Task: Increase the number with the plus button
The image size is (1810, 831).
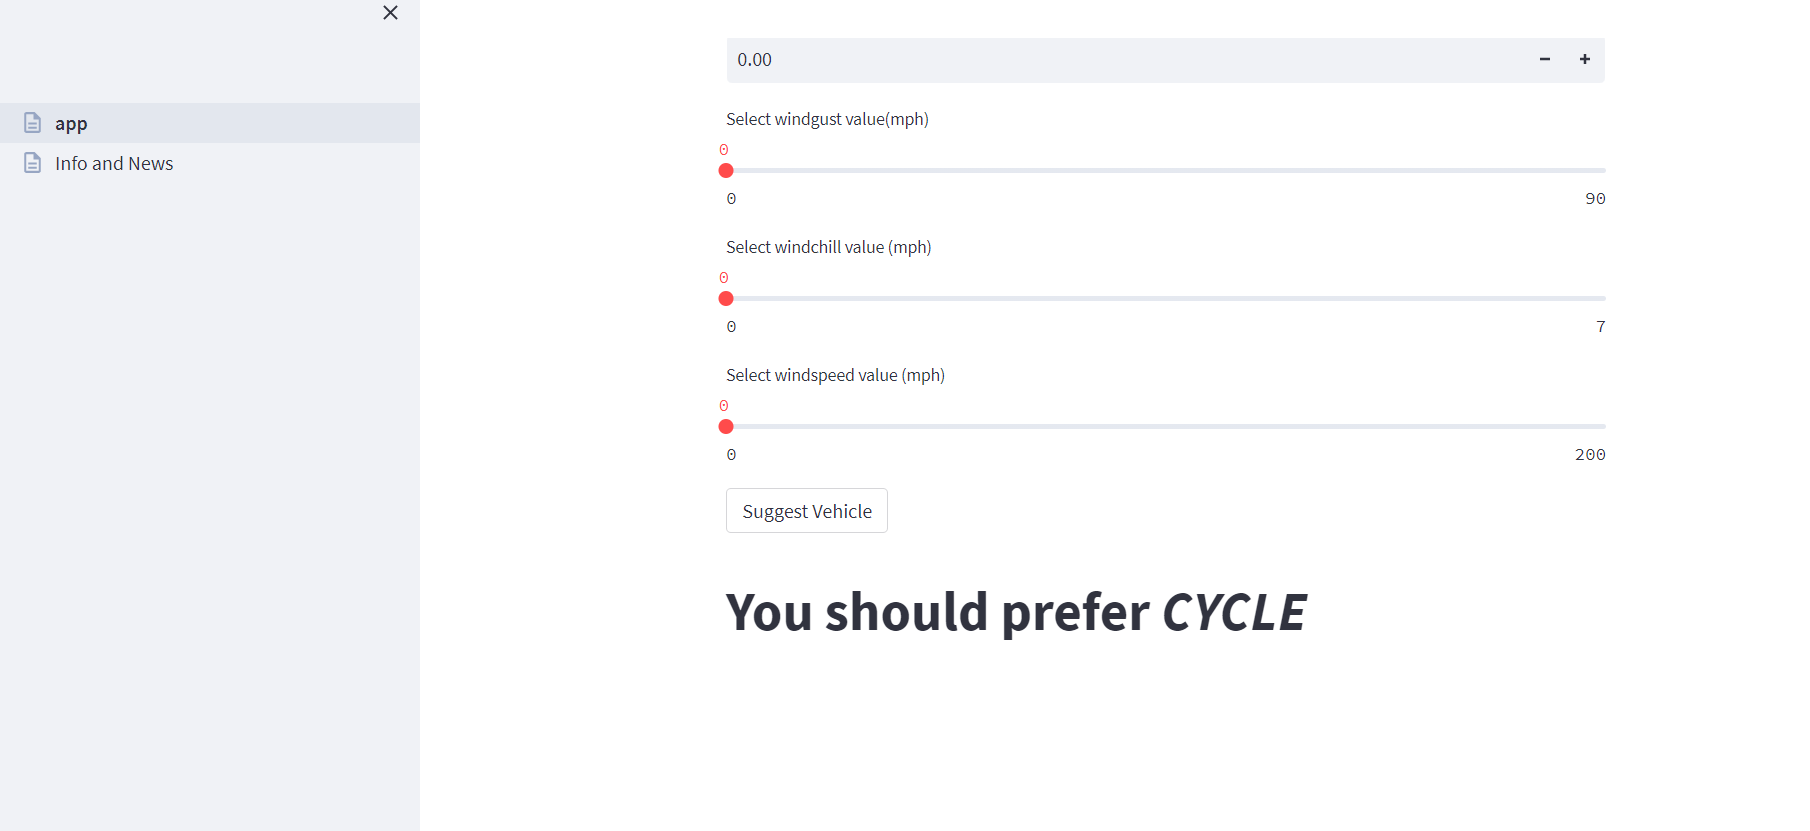Action: (1584, 60)
